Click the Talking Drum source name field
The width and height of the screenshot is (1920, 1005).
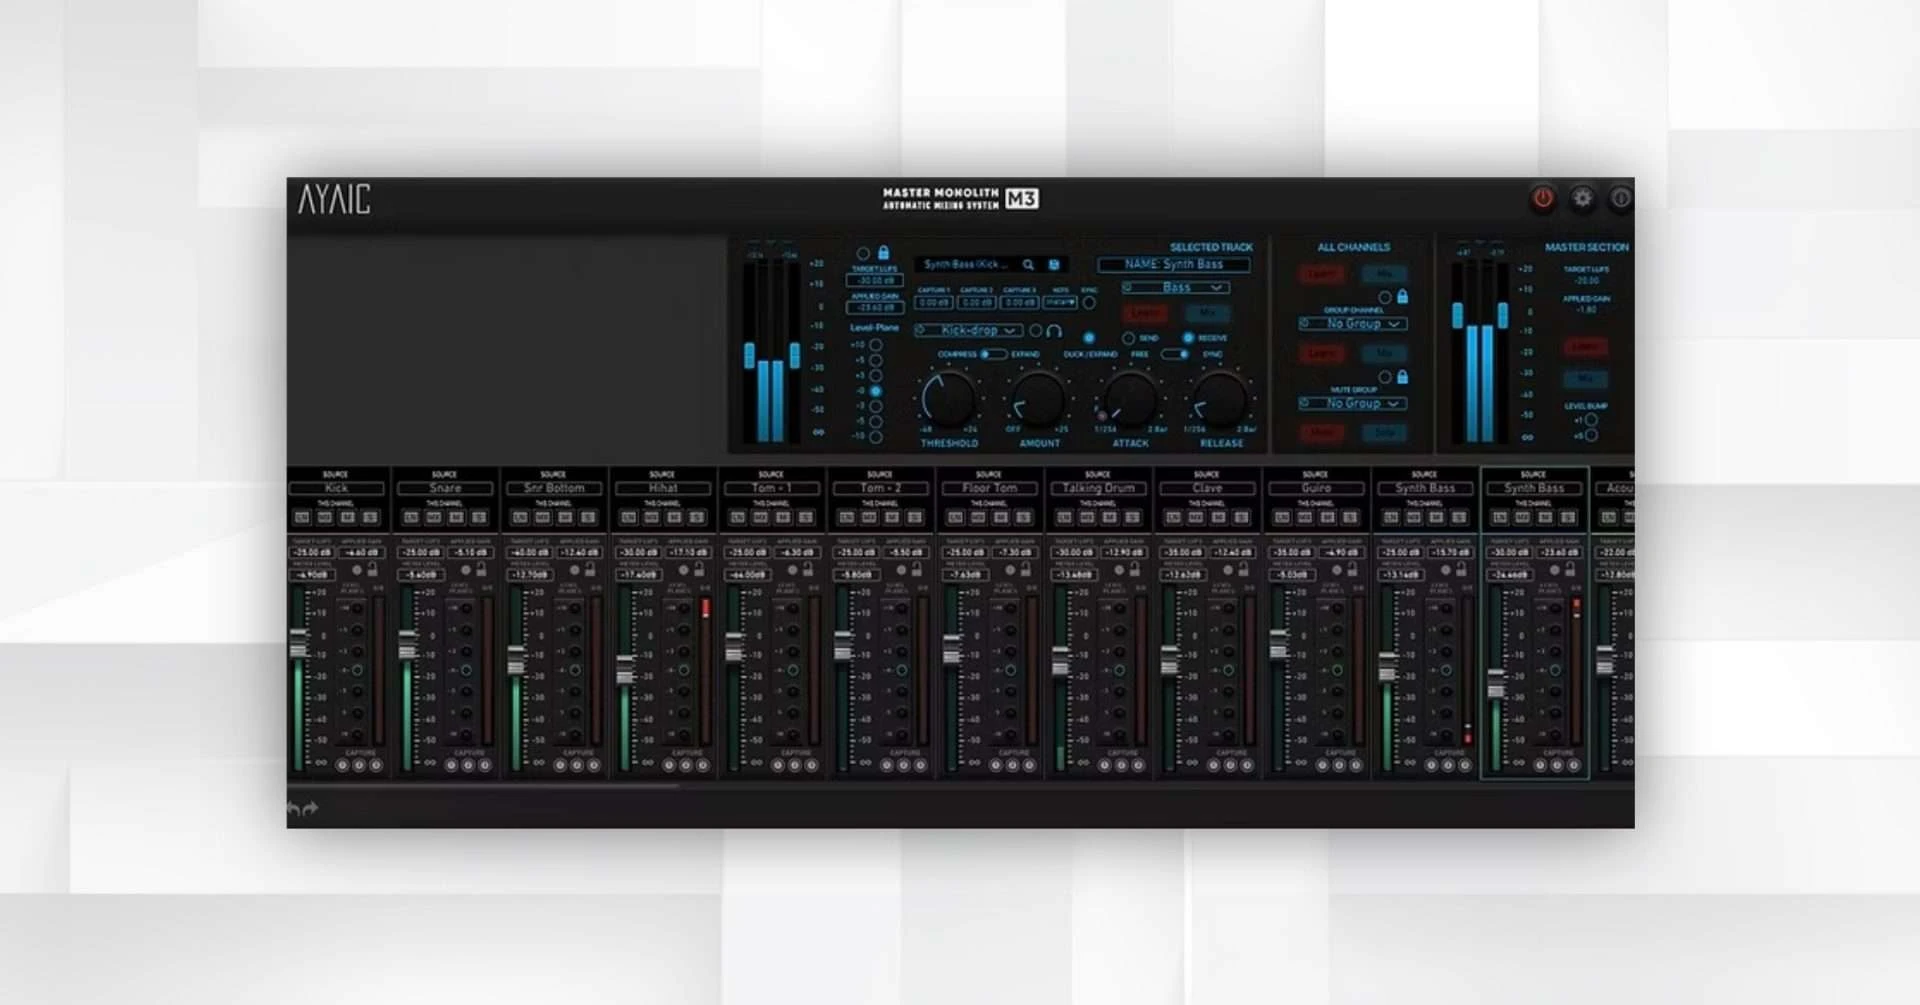click(1098, 489)
